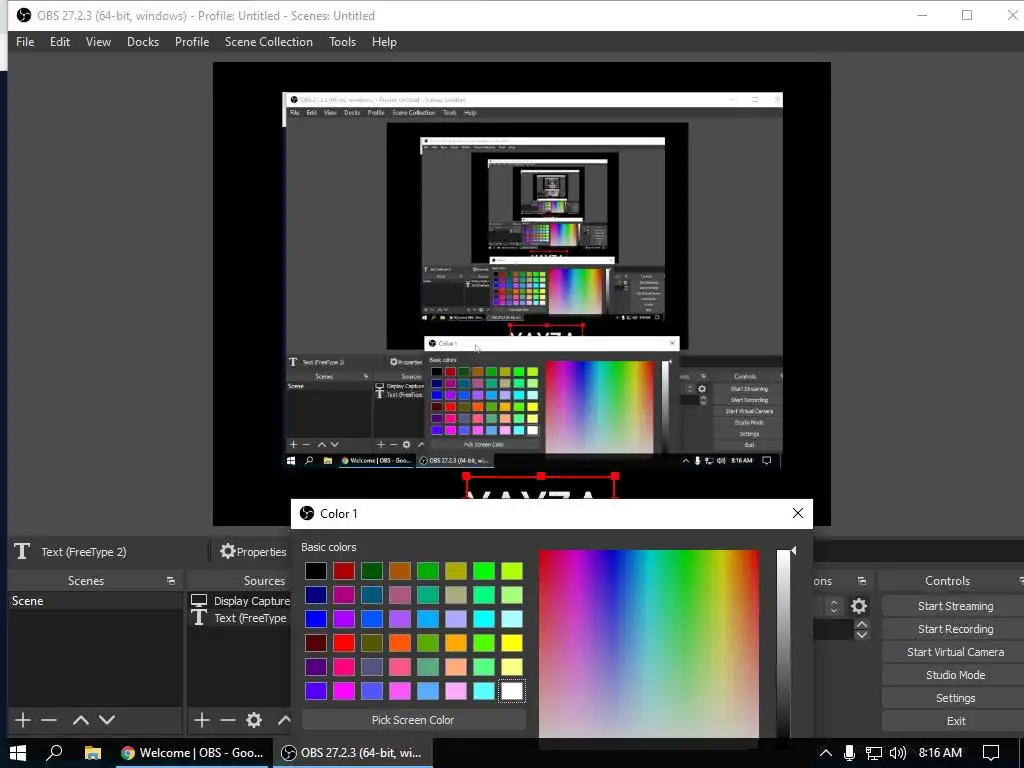Remove the selected source with the Sources minus icon
1024x768 pixels.
(228, 720)
